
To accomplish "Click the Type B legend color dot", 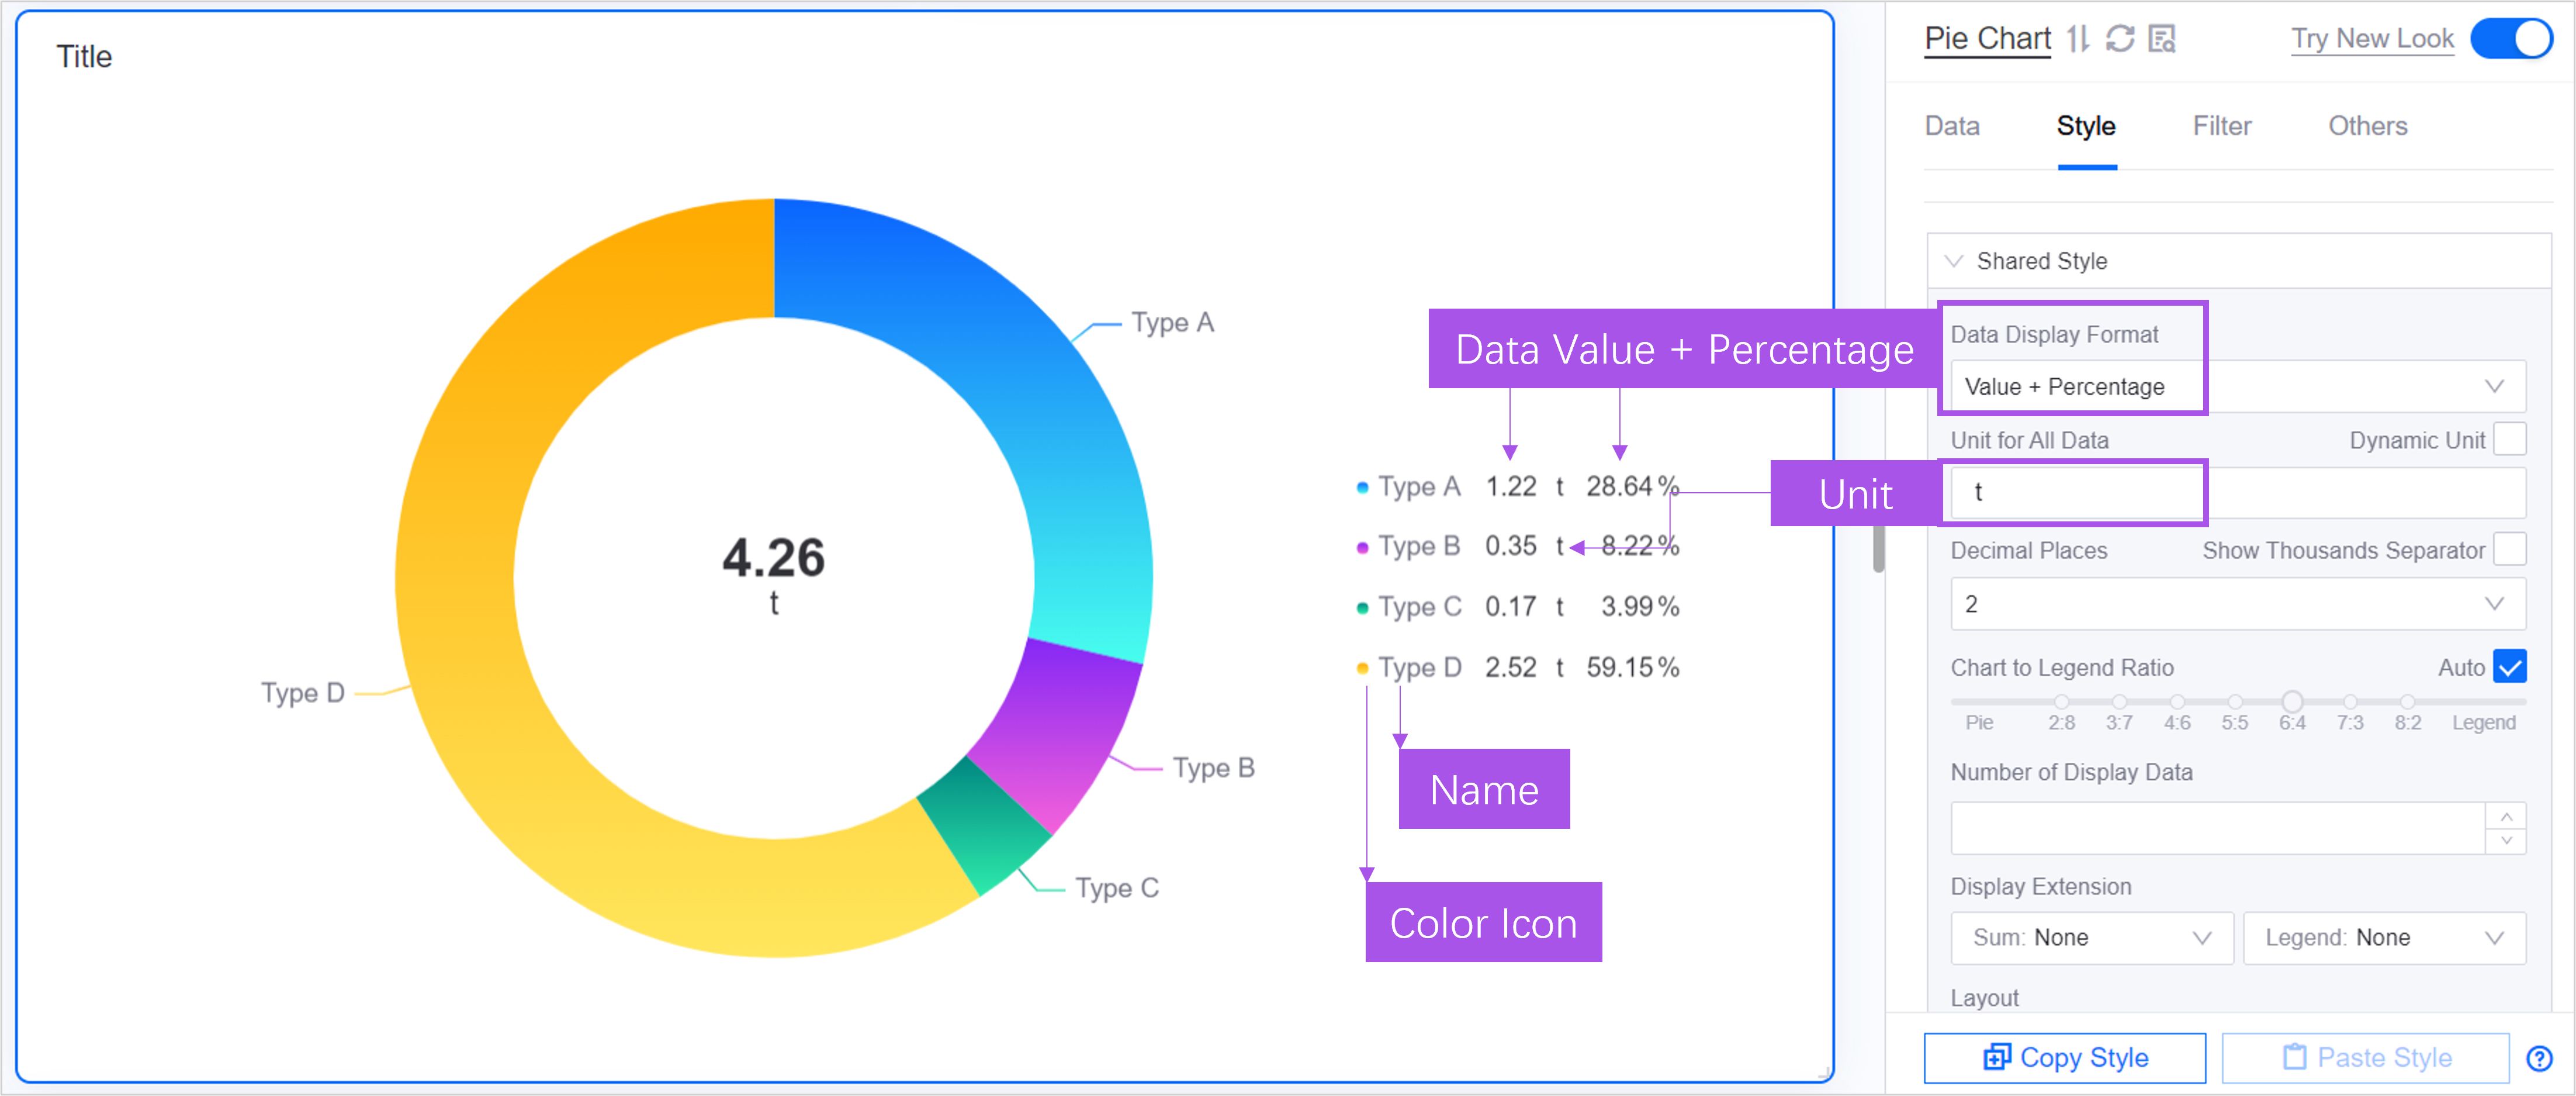I will pyautogui.click(x=1362, y=548).
